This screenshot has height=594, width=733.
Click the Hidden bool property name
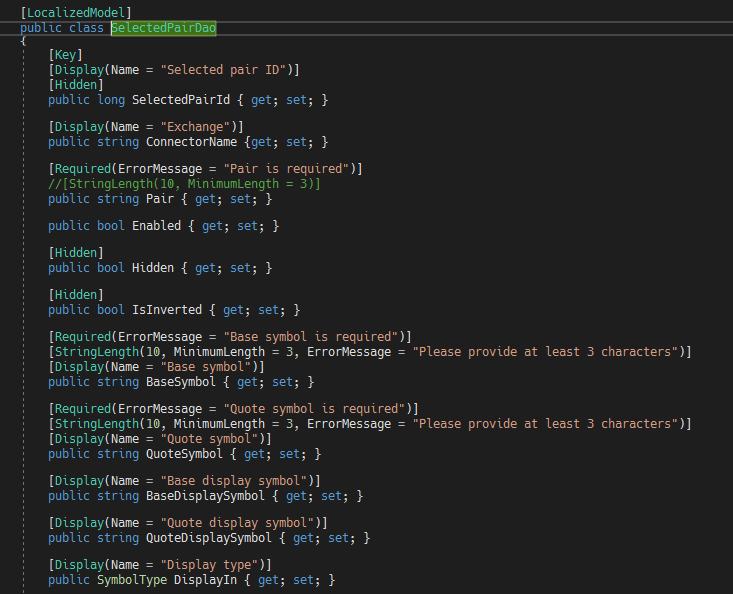point(153,268)
